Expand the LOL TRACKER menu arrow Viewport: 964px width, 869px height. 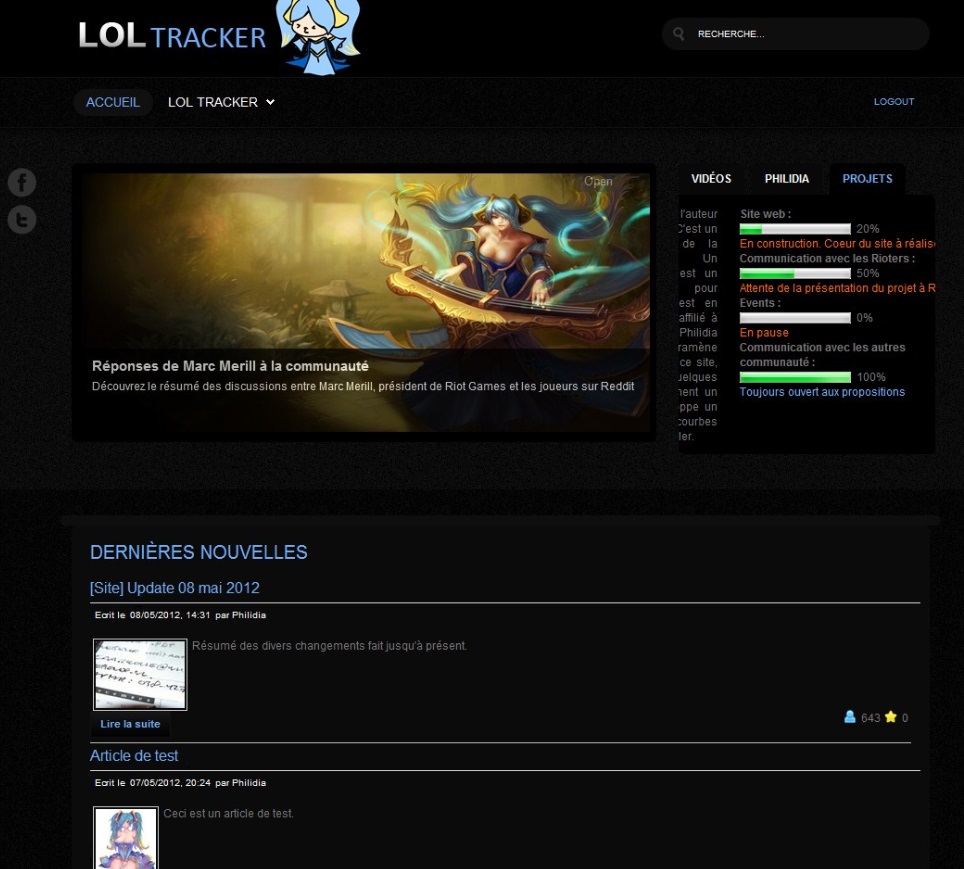click(270, 102)
